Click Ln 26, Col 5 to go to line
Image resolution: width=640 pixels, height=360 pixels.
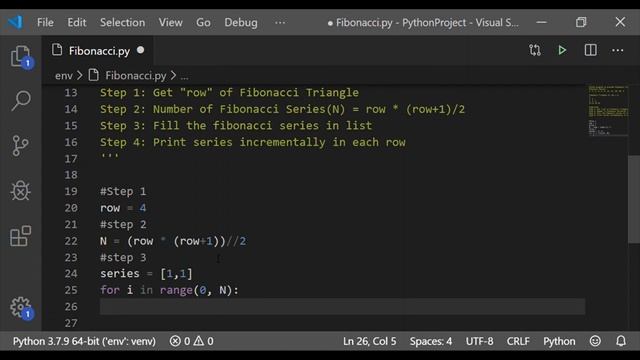(369, 341)
